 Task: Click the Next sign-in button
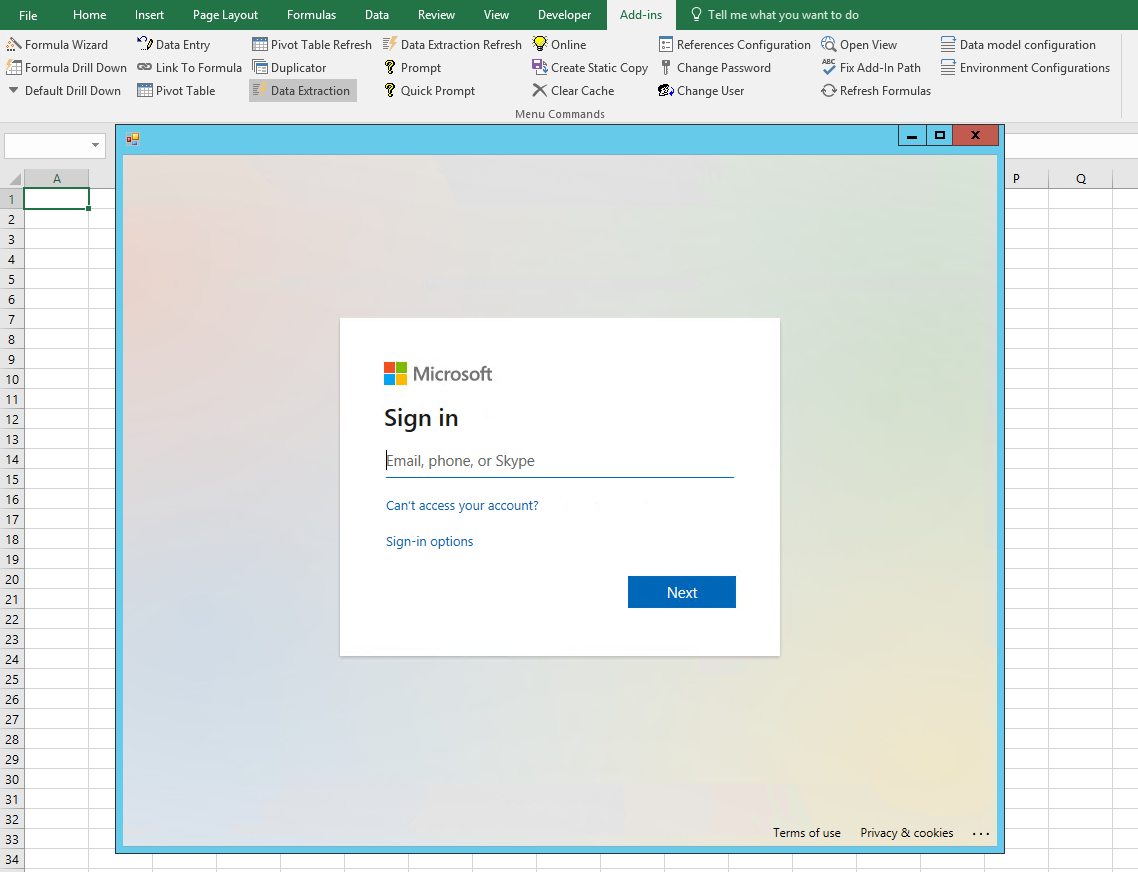(681, 592)
